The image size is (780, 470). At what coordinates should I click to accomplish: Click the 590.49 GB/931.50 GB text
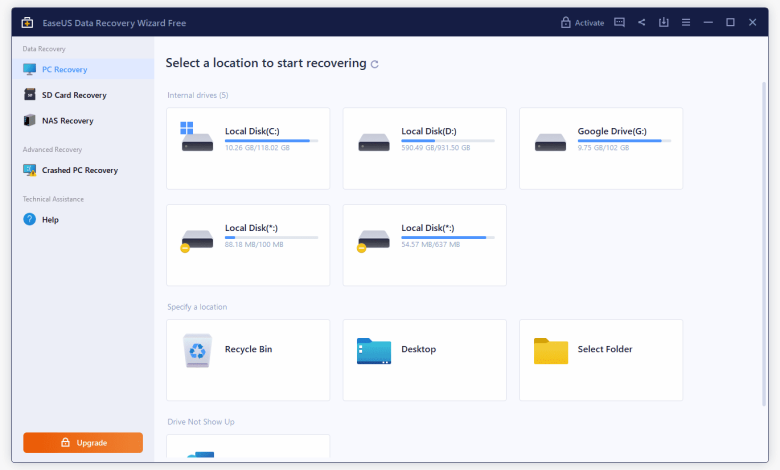(436, 148)
